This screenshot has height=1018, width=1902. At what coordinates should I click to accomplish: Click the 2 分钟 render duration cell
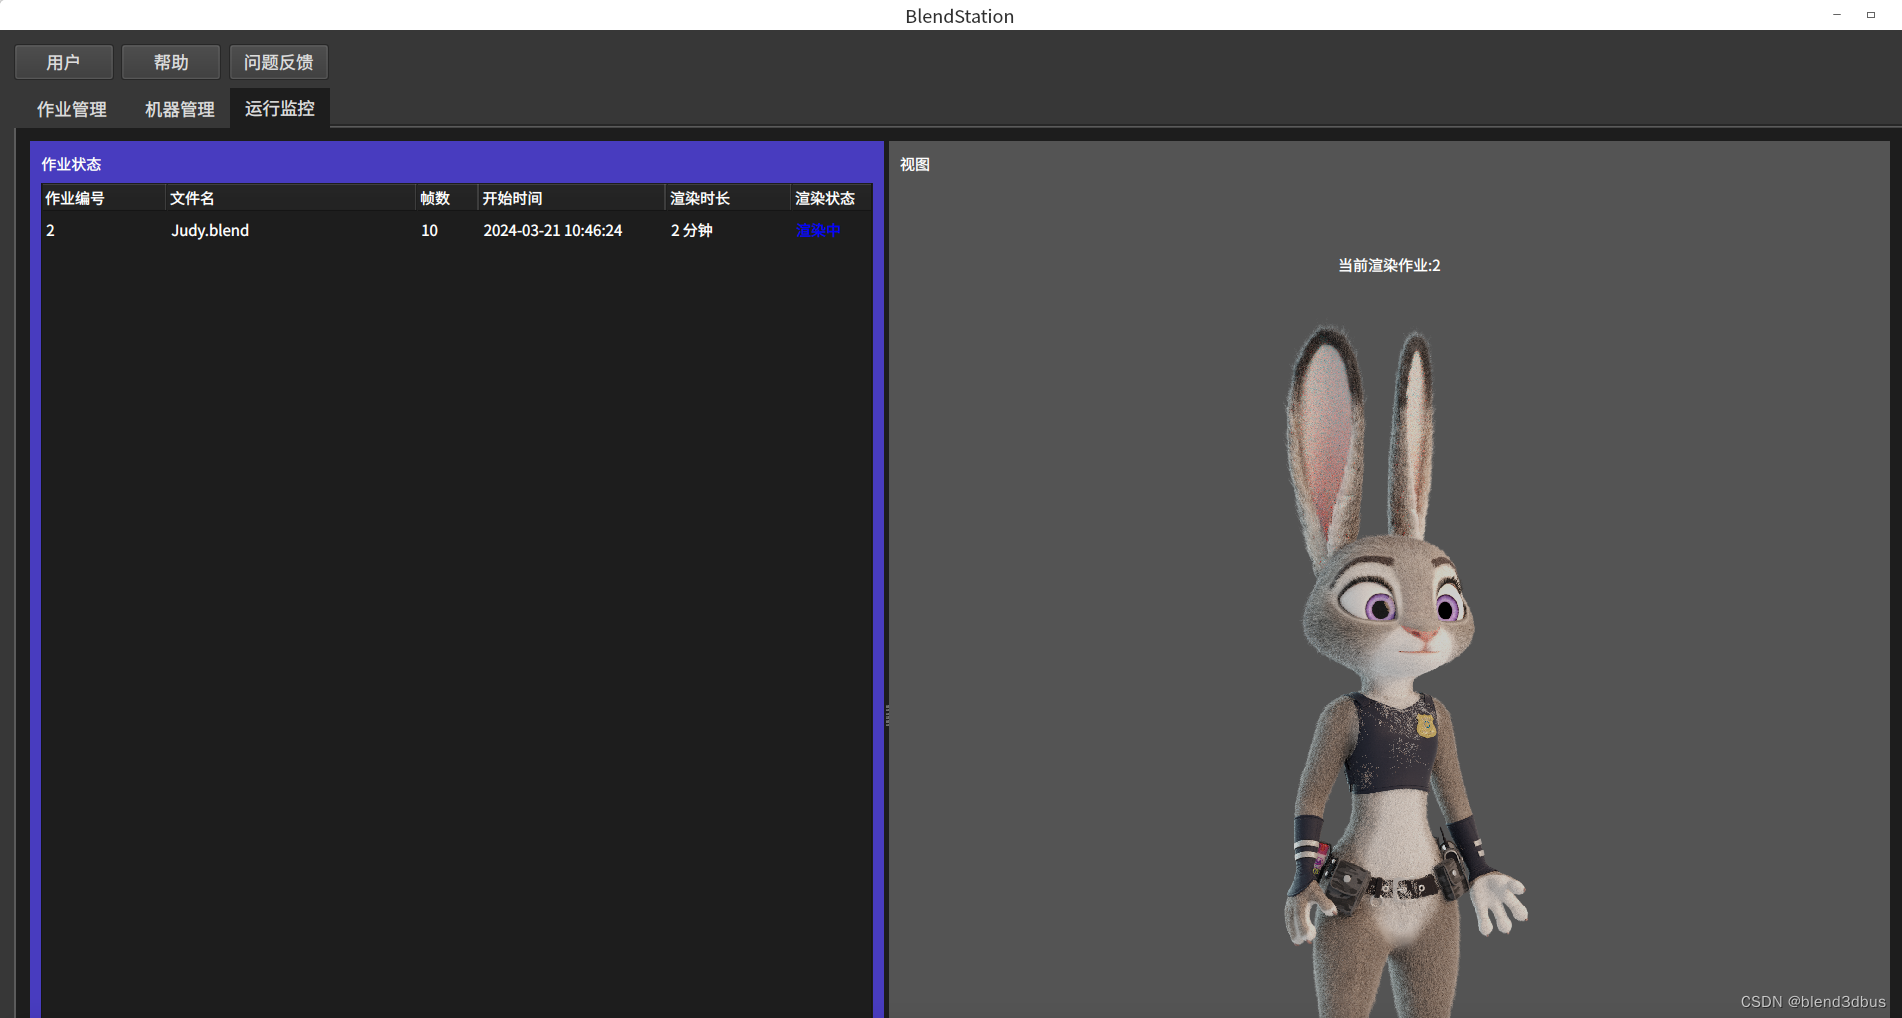click(x=691, y=230)
